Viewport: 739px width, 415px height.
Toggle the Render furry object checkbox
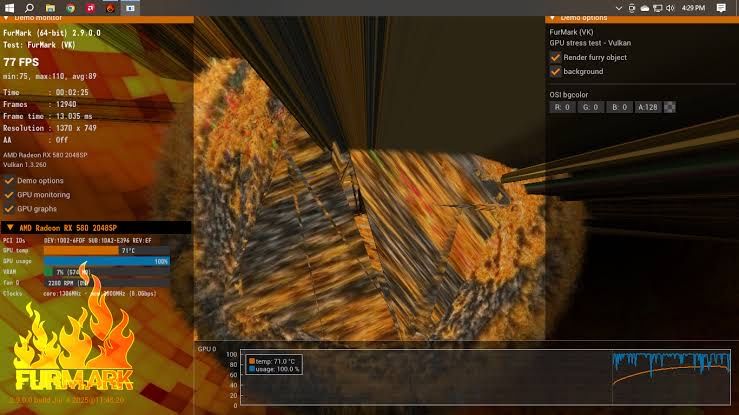(556, 57)
